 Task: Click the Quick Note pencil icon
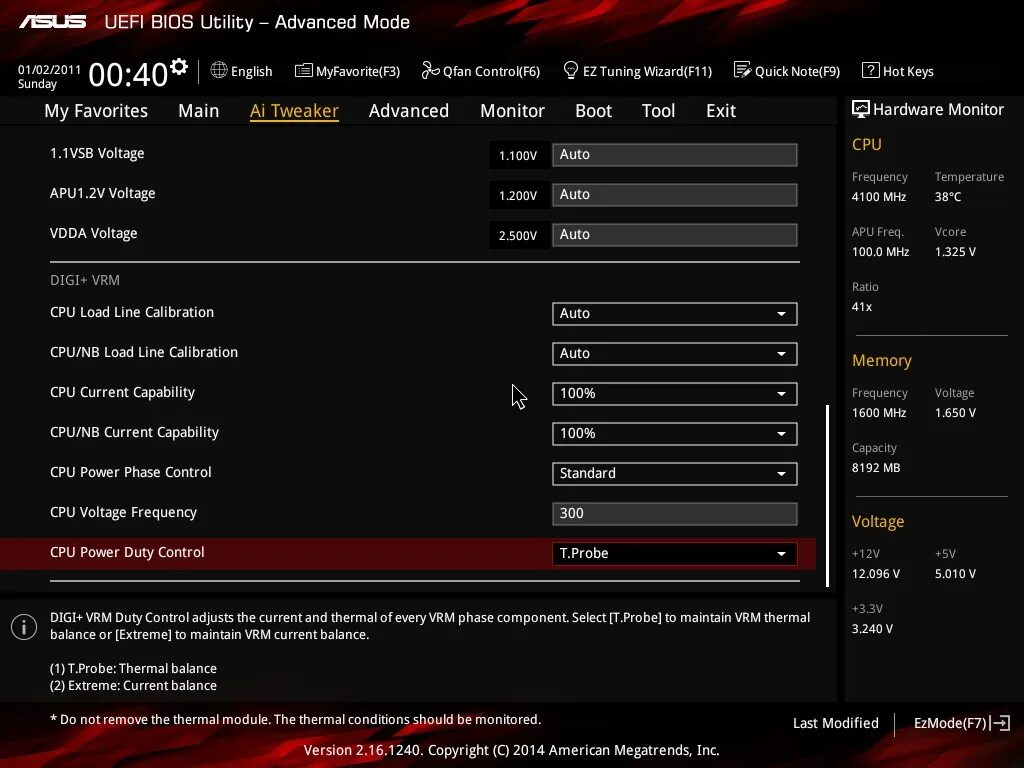(743, 70)
